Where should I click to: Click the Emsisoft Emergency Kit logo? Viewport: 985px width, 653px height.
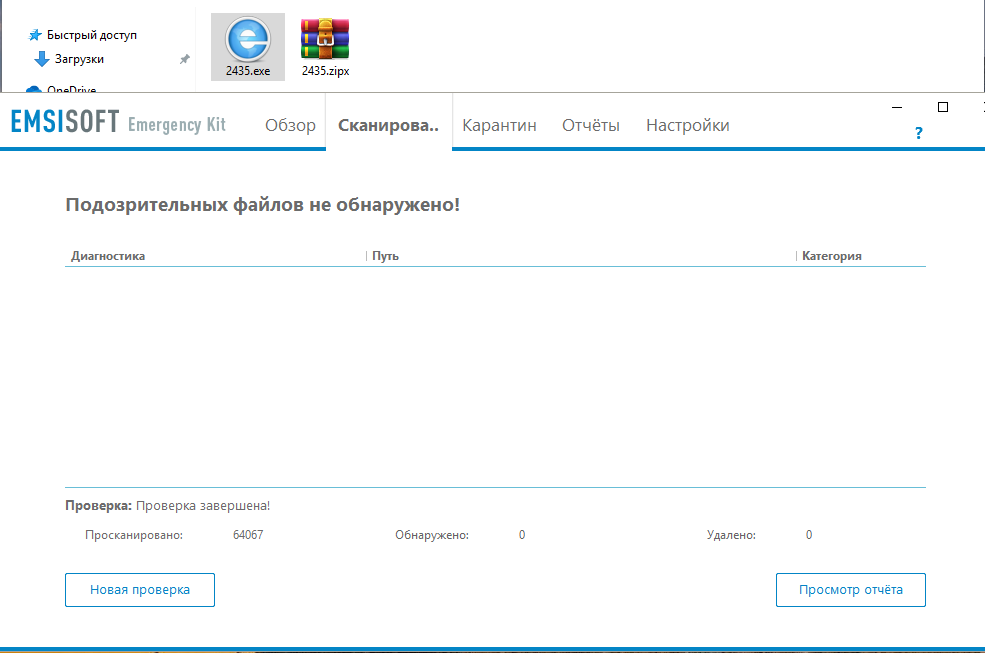pos(118,122)
